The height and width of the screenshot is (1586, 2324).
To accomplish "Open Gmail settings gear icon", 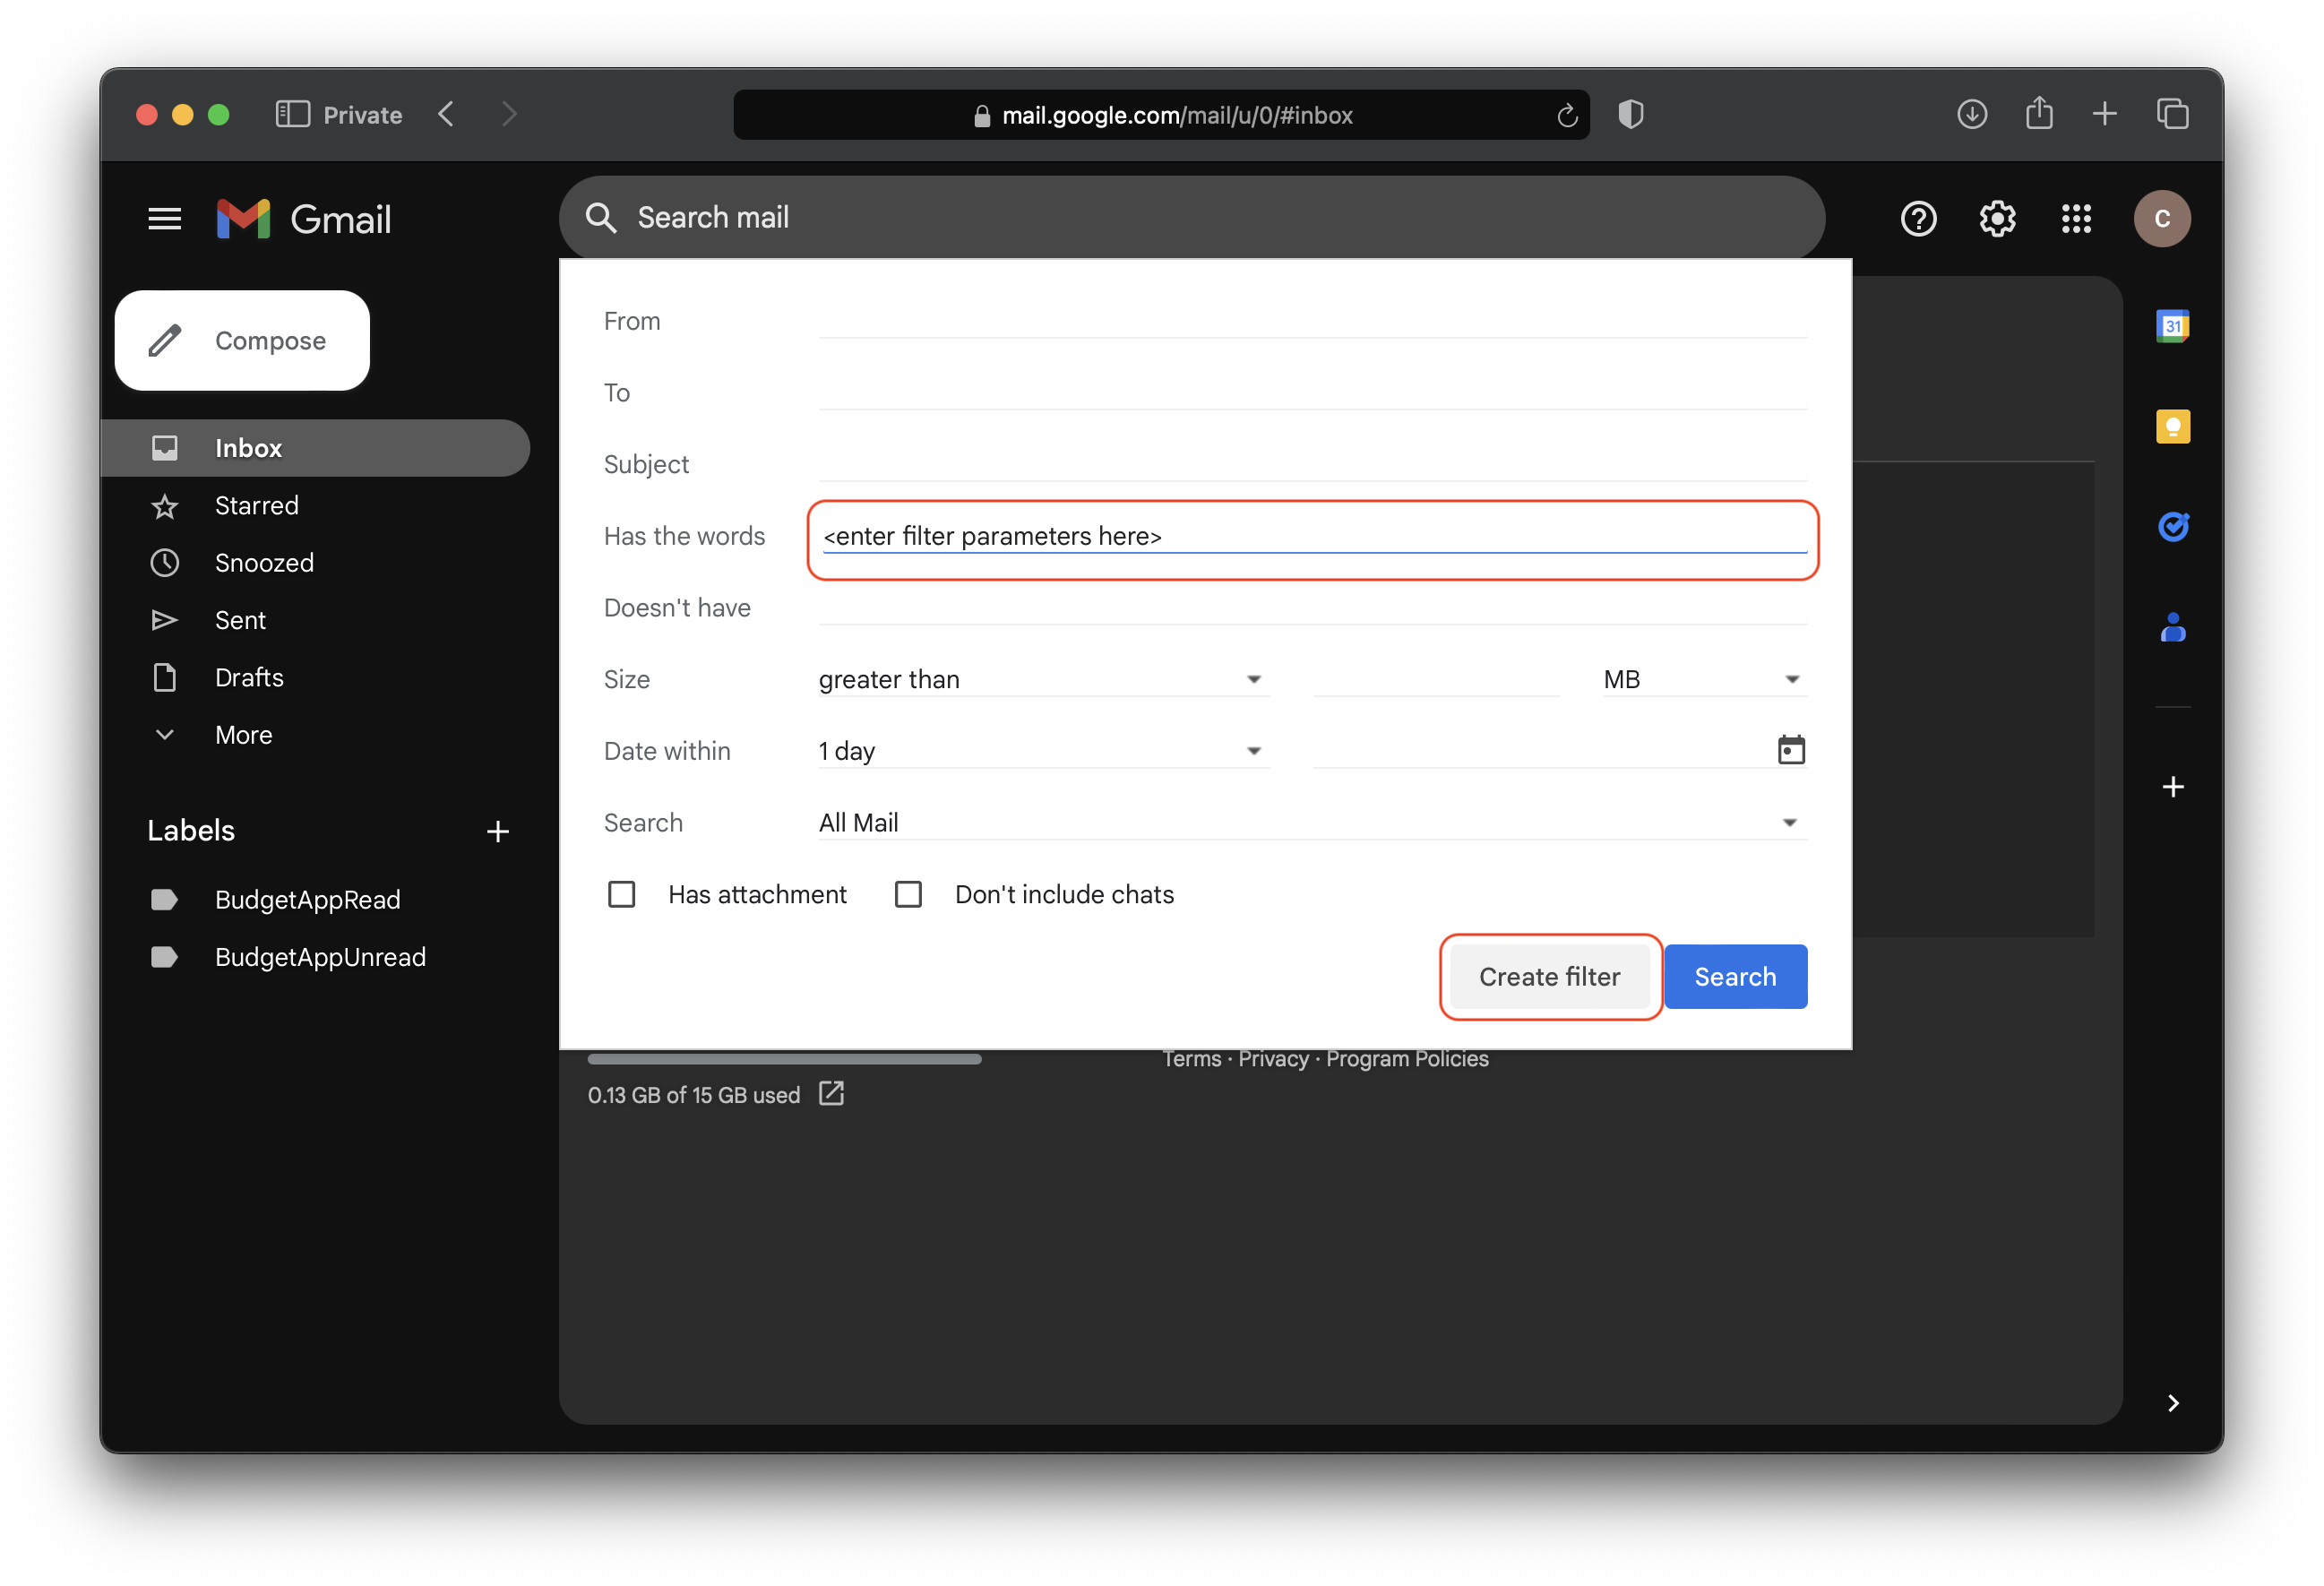I will click(1997, 218).
